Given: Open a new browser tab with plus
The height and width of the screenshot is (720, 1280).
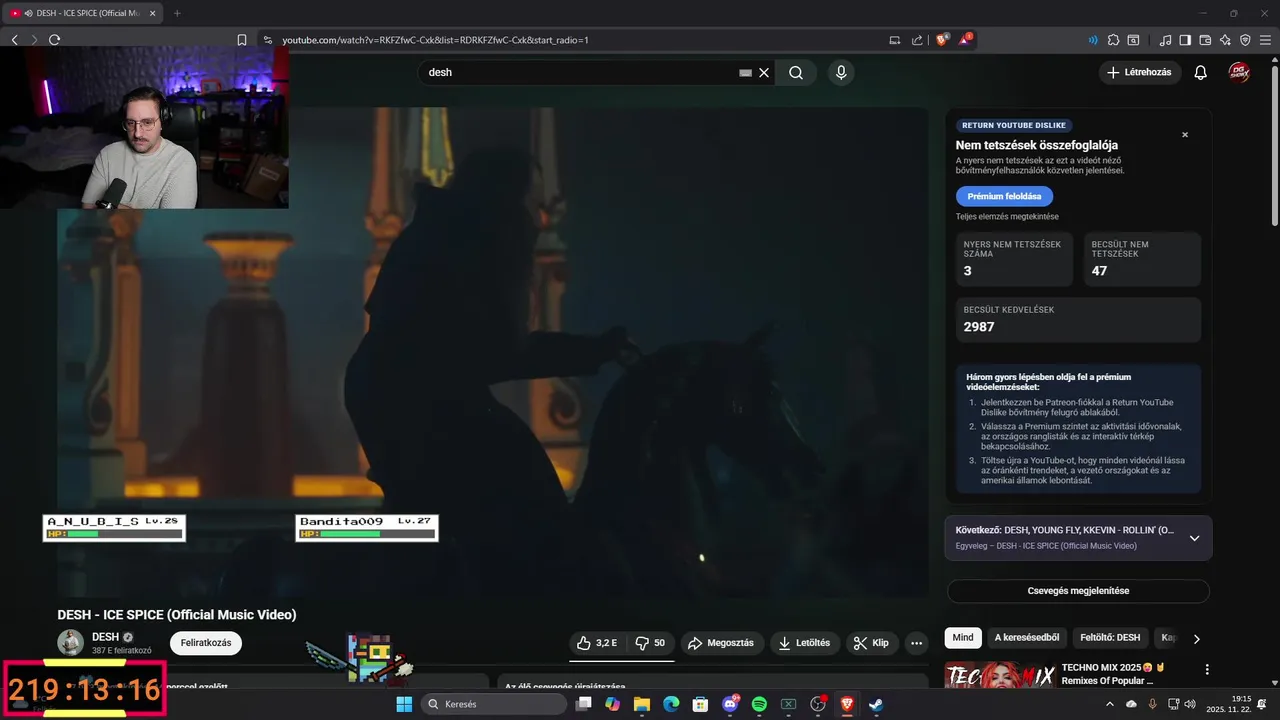Looking at the screenshot, I should [177, 13].
